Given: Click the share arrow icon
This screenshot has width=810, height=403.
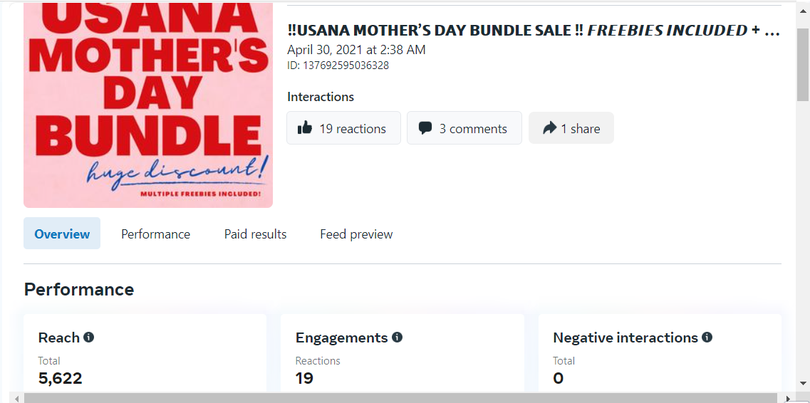Looking at the screenshot, I should point(548,128).
